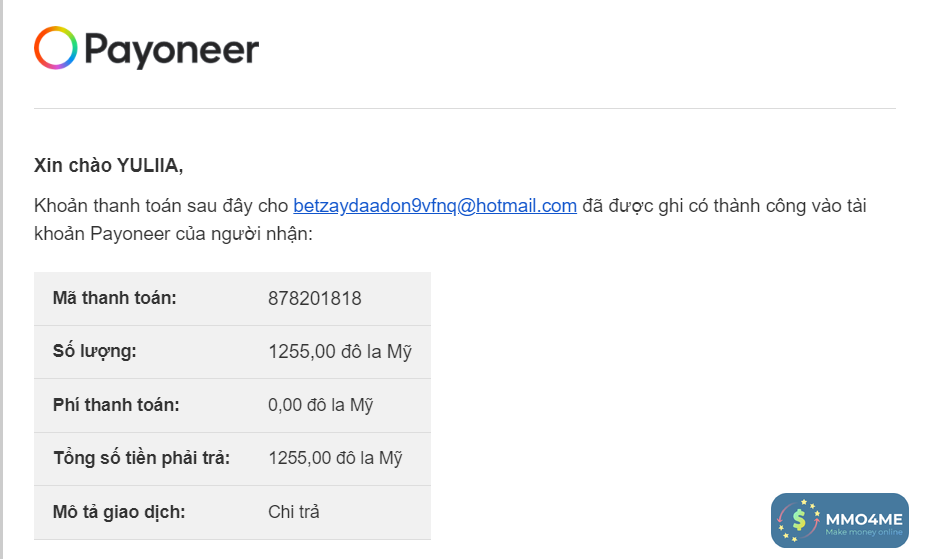Viewport: 925px width, 559px height.
Task: Click the fee value 0,00 đô la Mỹ
Action: [320, 405]
